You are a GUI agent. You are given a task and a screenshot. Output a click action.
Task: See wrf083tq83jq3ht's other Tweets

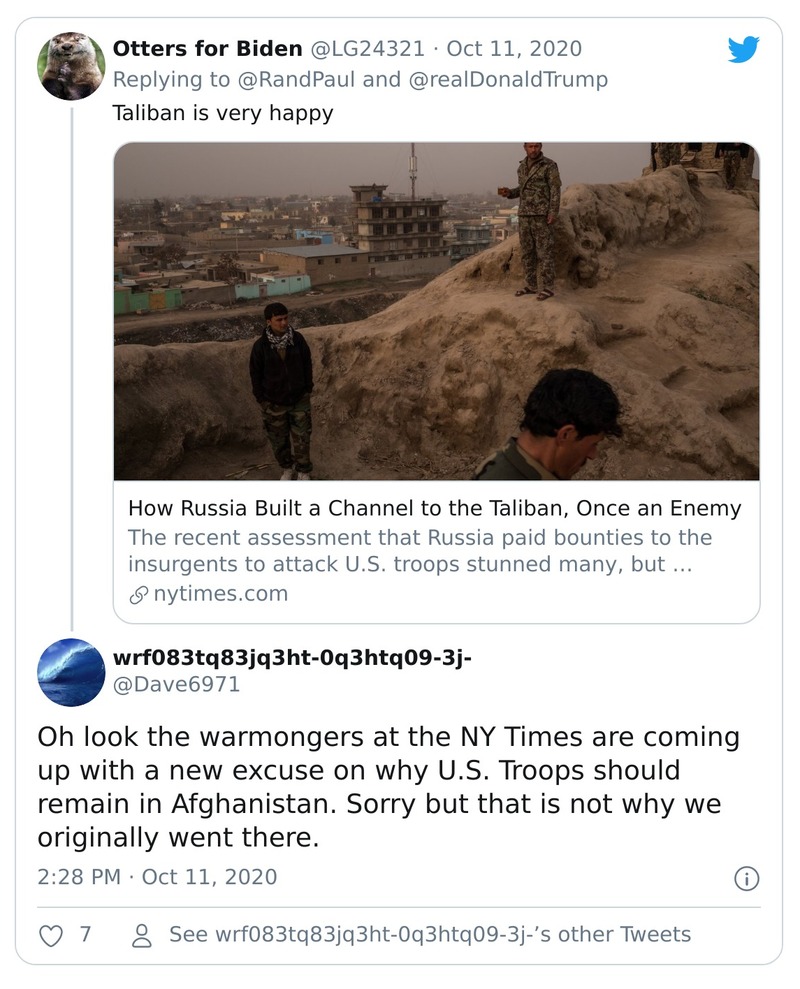tap(429, 935)
